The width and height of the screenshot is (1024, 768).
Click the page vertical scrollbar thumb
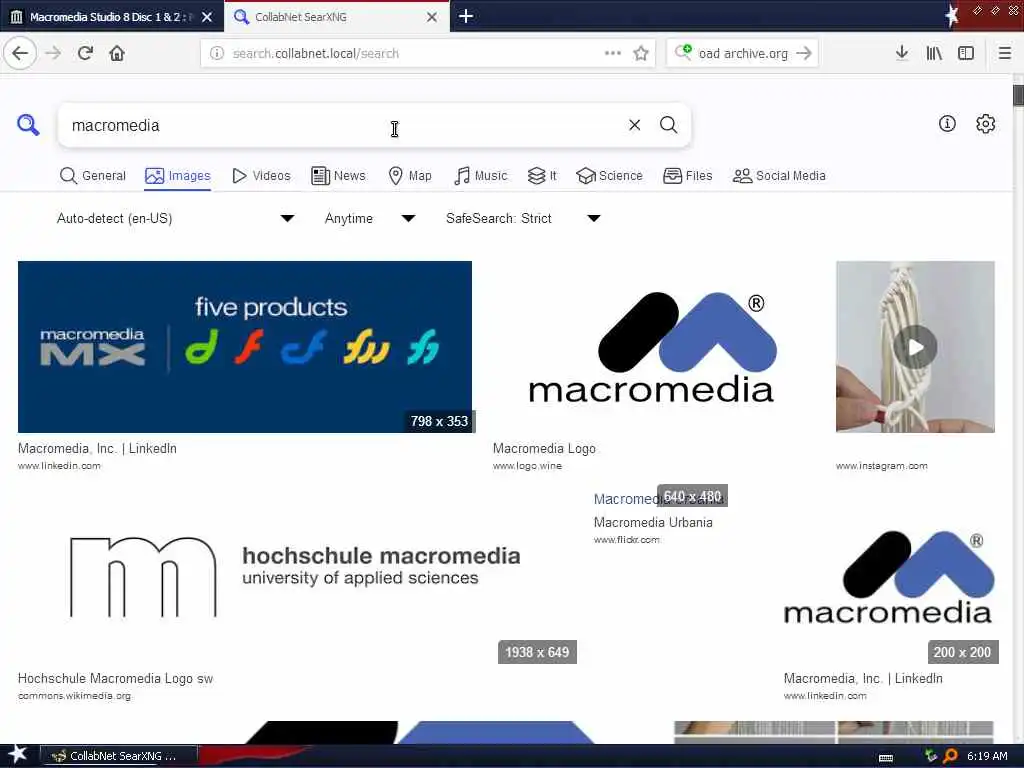point(1018,95)
